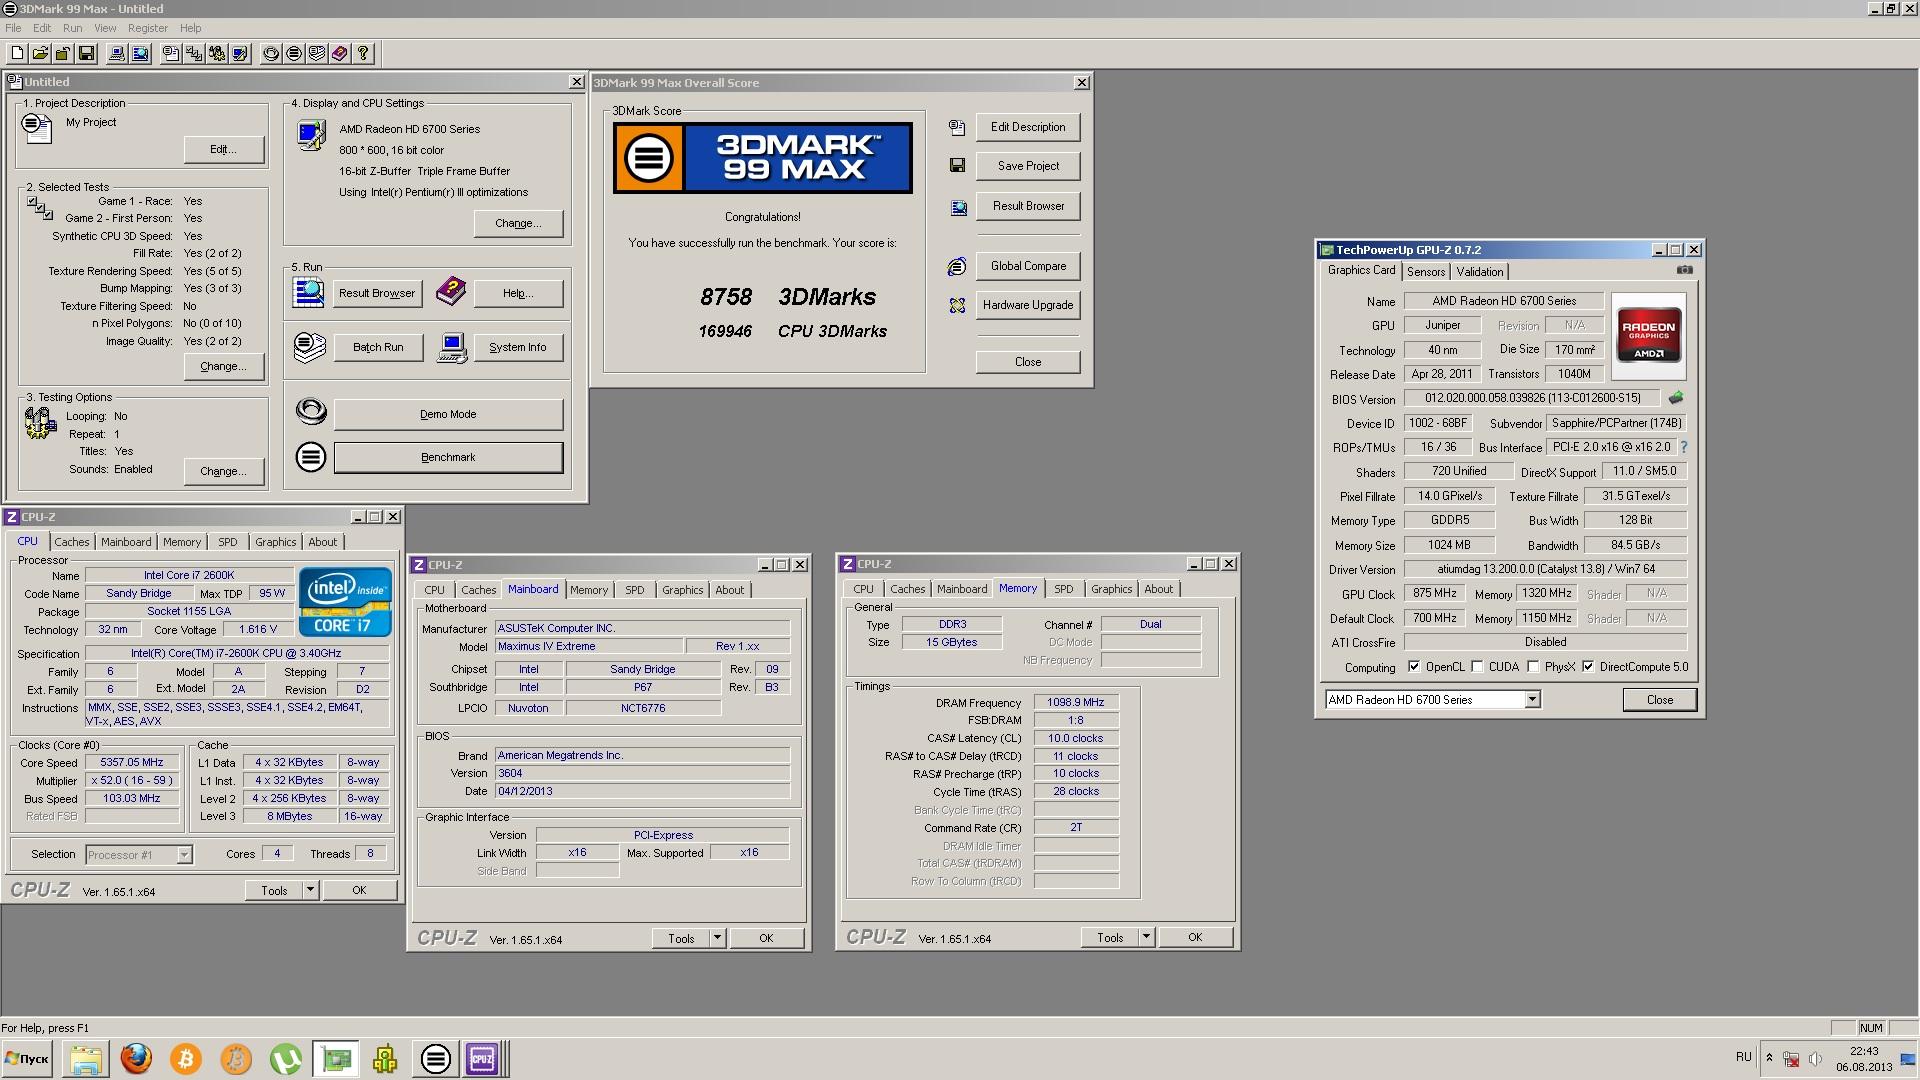The height and width of the screenshot is (1080, 1920).
Task: Click the BIOS save chip icon in GPU-Z
Action: pos(1676,398)
